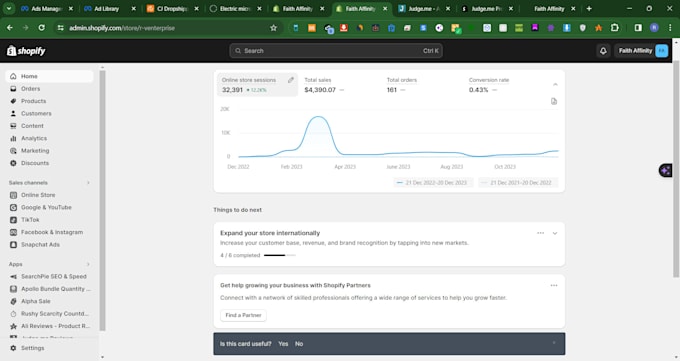680x361 pixels.
Task: Open more options for Shopify Partners card
Action: pyautogui.click(x=554, y=286)
